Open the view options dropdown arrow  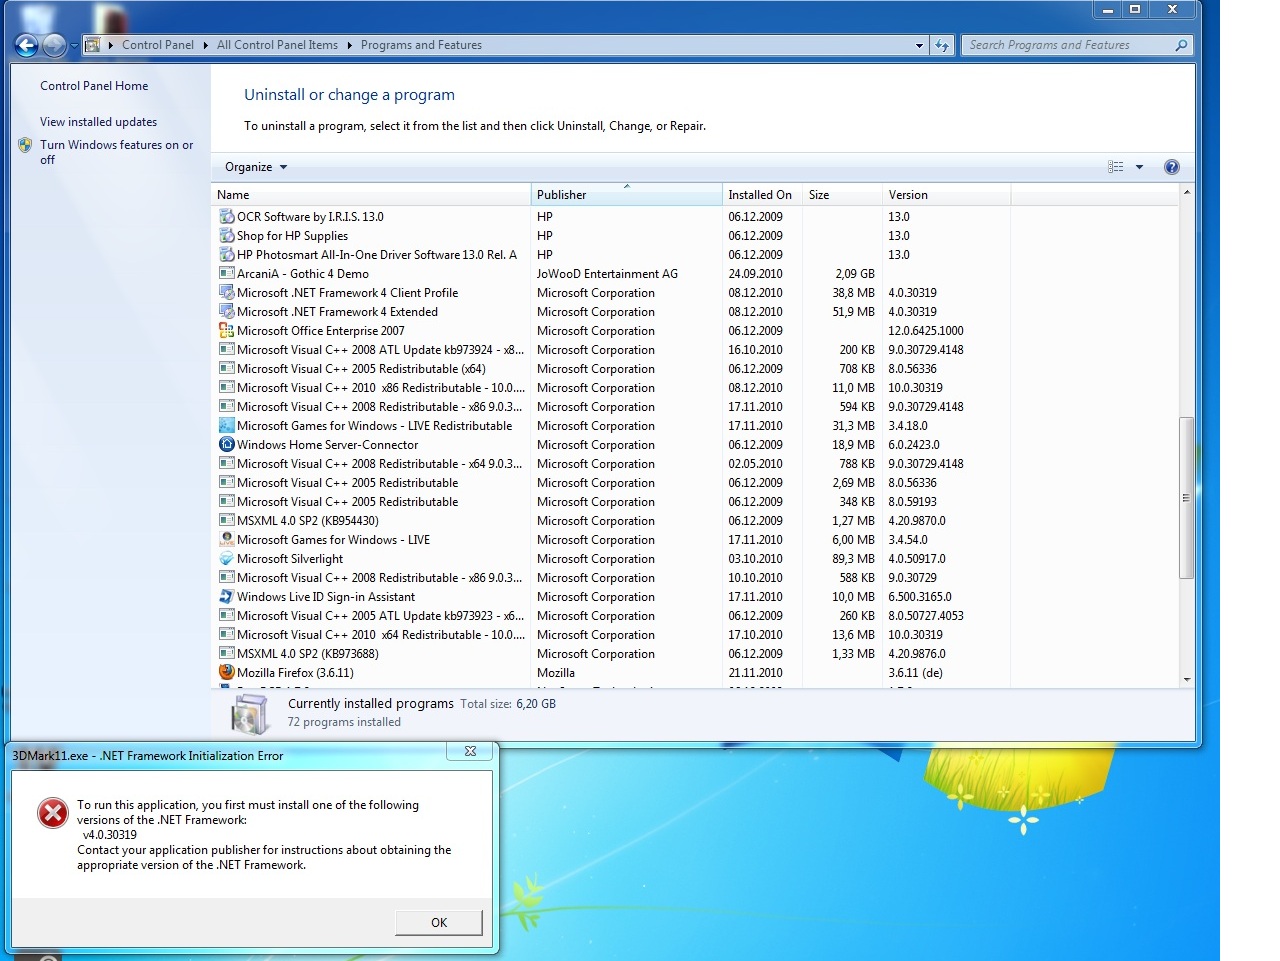1139,167
